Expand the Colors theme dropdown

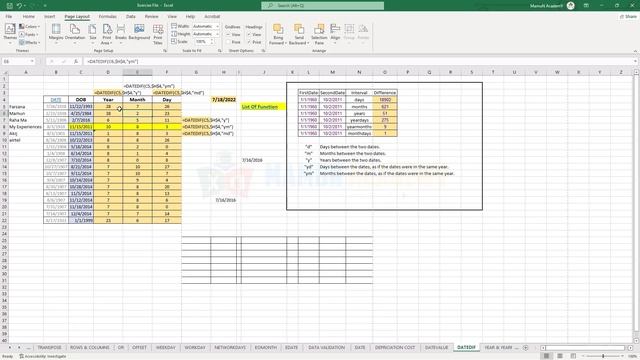[29, 27]
